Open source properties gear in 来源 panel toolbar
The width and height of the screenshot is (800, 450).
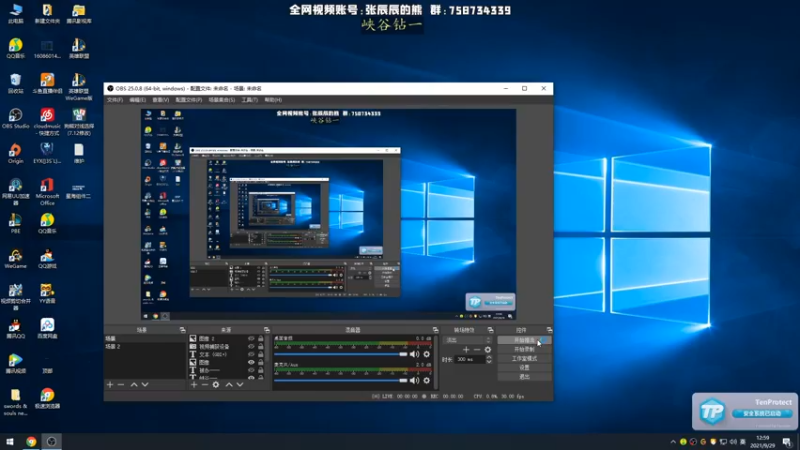pyautogui.click(x=216, y=385)
